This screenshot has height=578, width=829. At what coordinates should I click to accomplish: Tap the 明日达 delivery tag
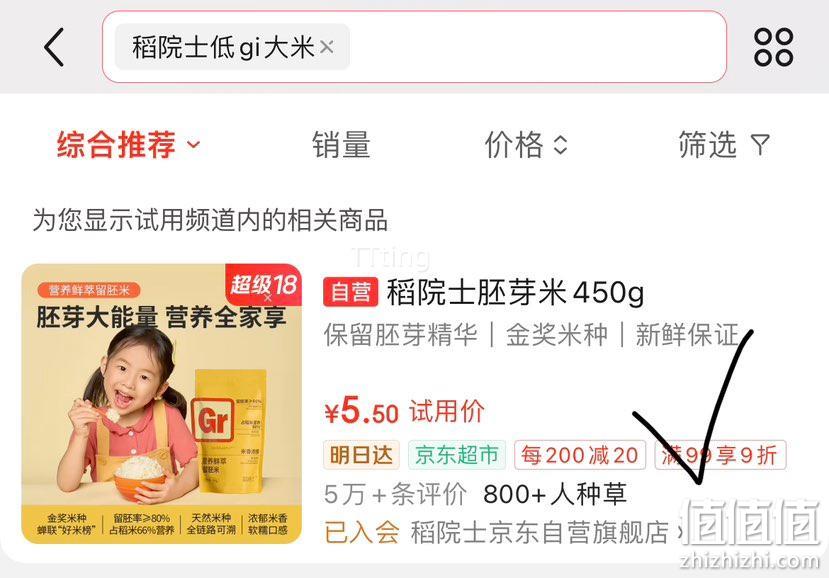[x=362, y=455]
